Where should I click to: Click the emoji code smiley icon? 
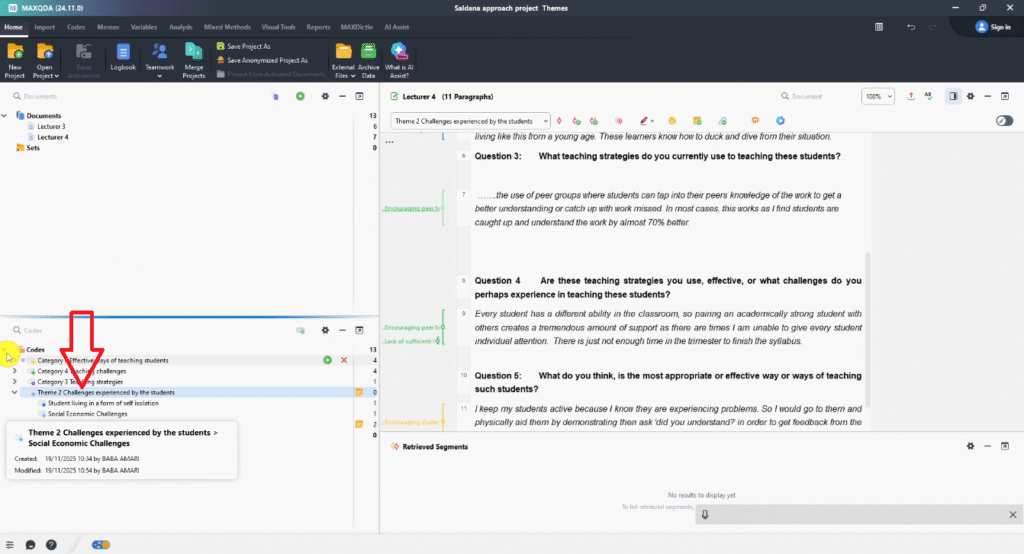[x=673, y=121]
